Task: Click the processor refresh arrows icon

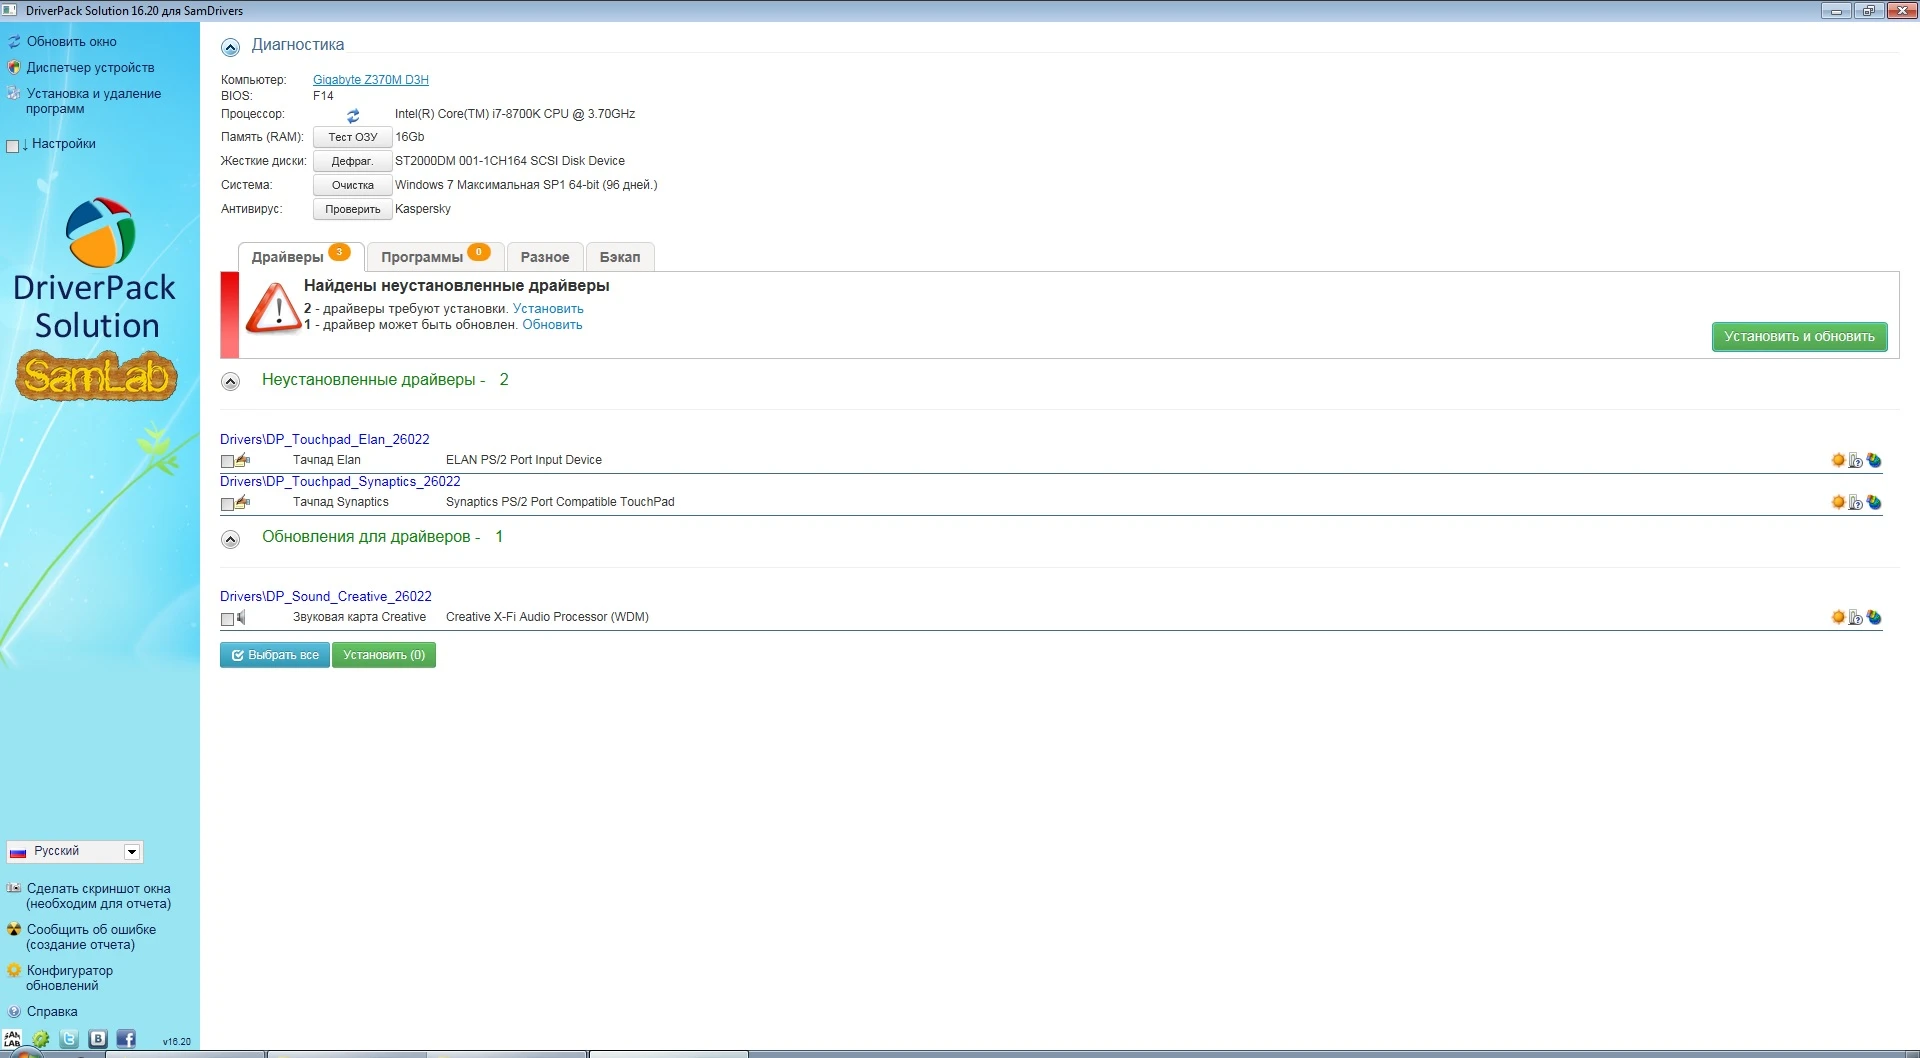Action: pyautogui.click(x=353, y=116)
